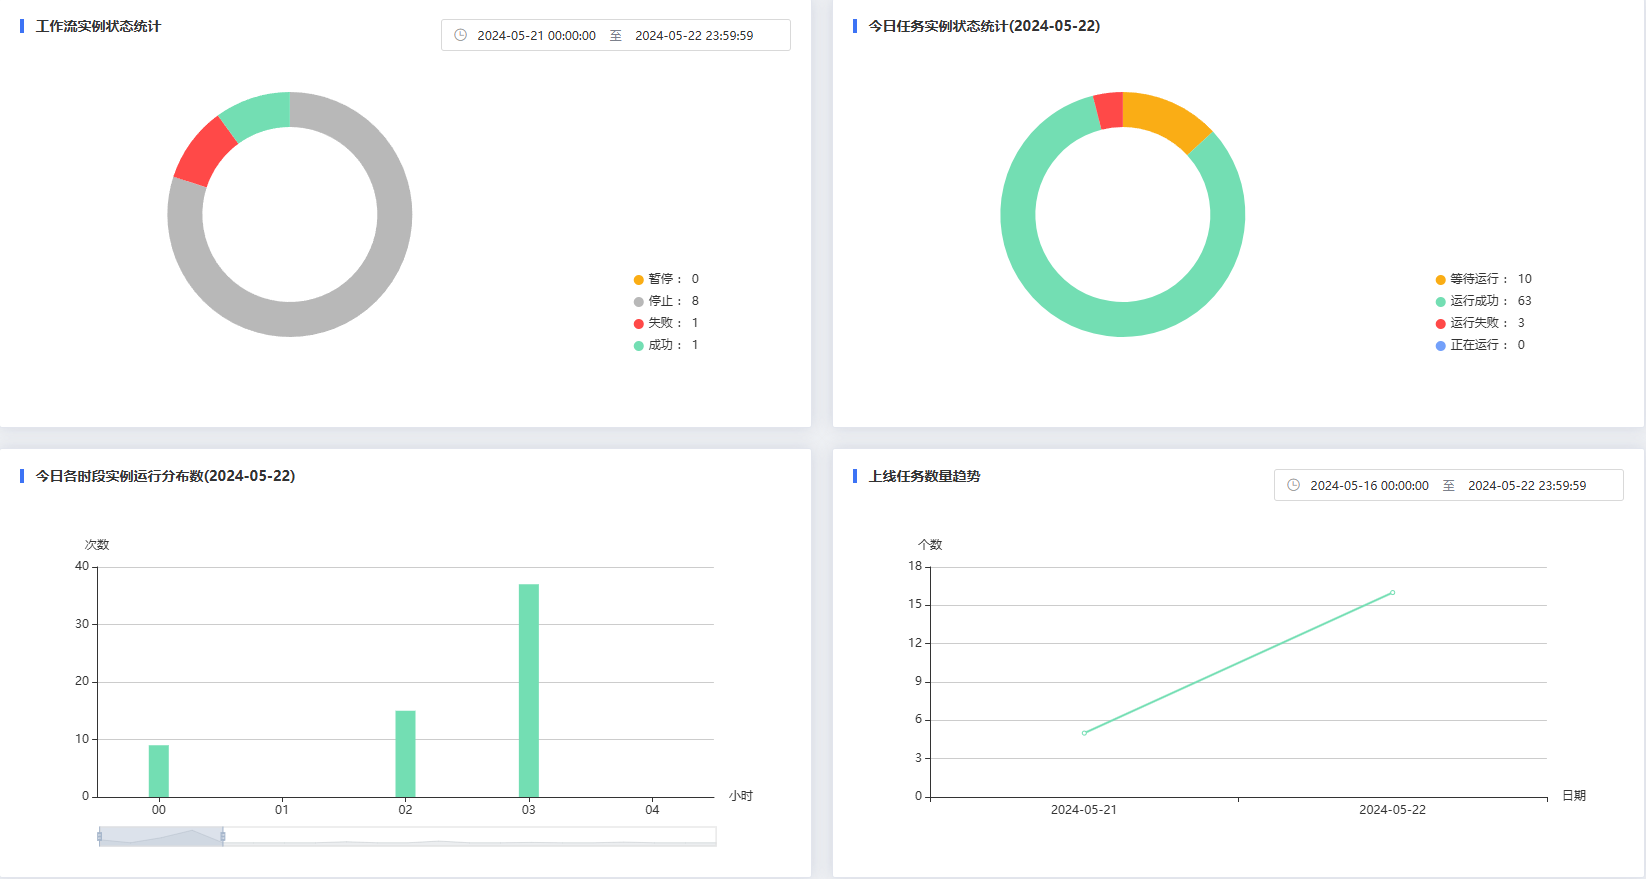The height and width of the screenshot is (879, 1646).
Task: Click the bar for hour 00
Action: [159, 771]
